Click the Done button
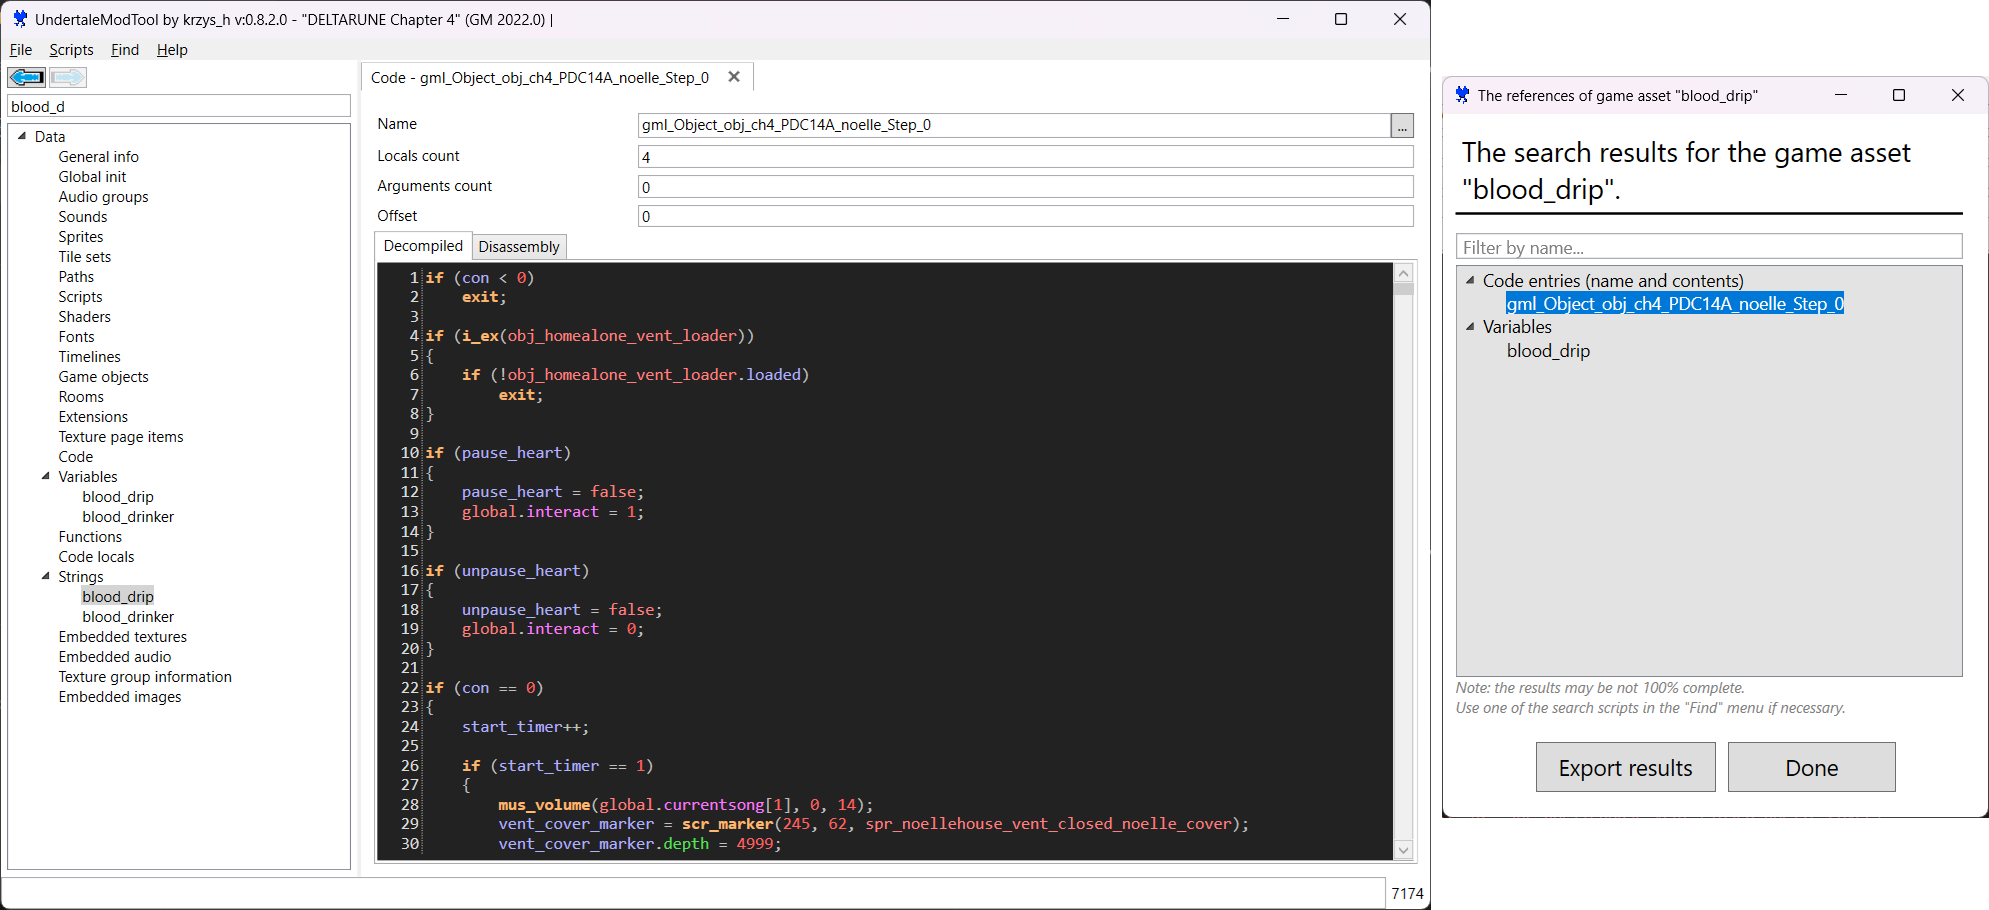Image resolution: width=1989 pixels, height=910 pixels. pyautogui.click(x=1811, y=767)
